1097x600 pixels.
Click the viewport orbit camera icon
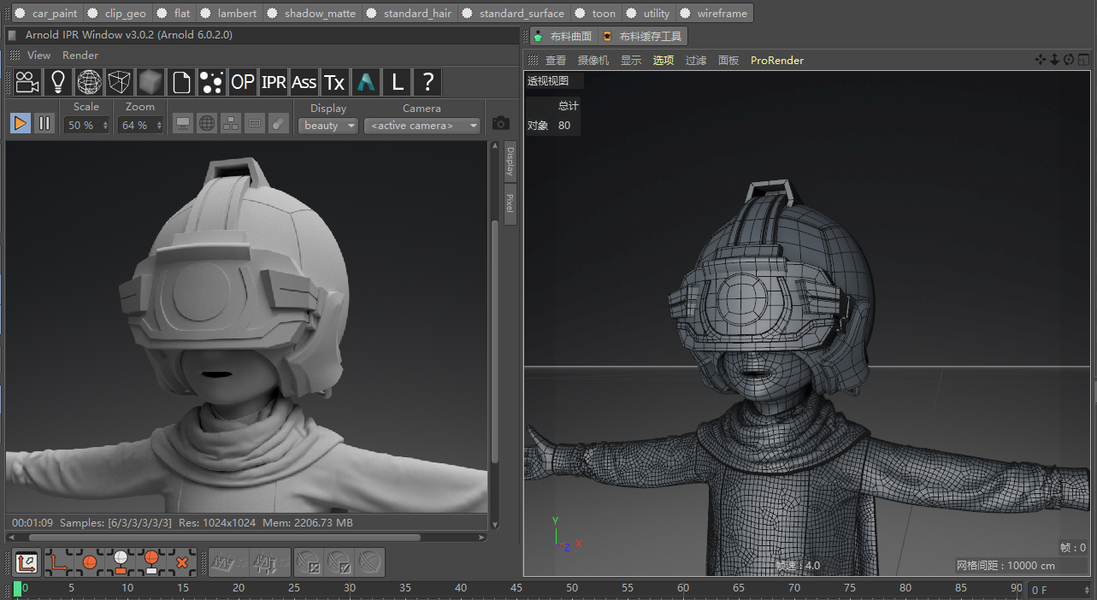coord(1068,59)
